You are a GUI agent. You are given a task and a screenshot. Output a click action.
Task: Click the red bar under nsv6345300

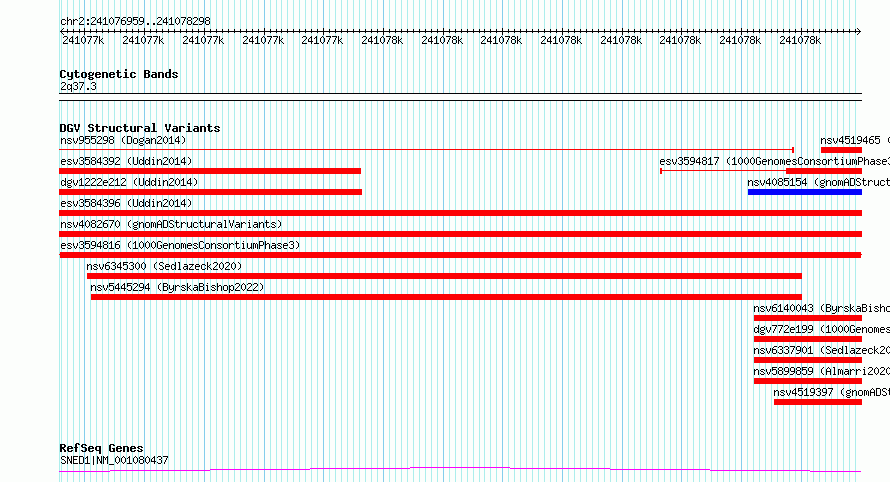click(444, 276)
